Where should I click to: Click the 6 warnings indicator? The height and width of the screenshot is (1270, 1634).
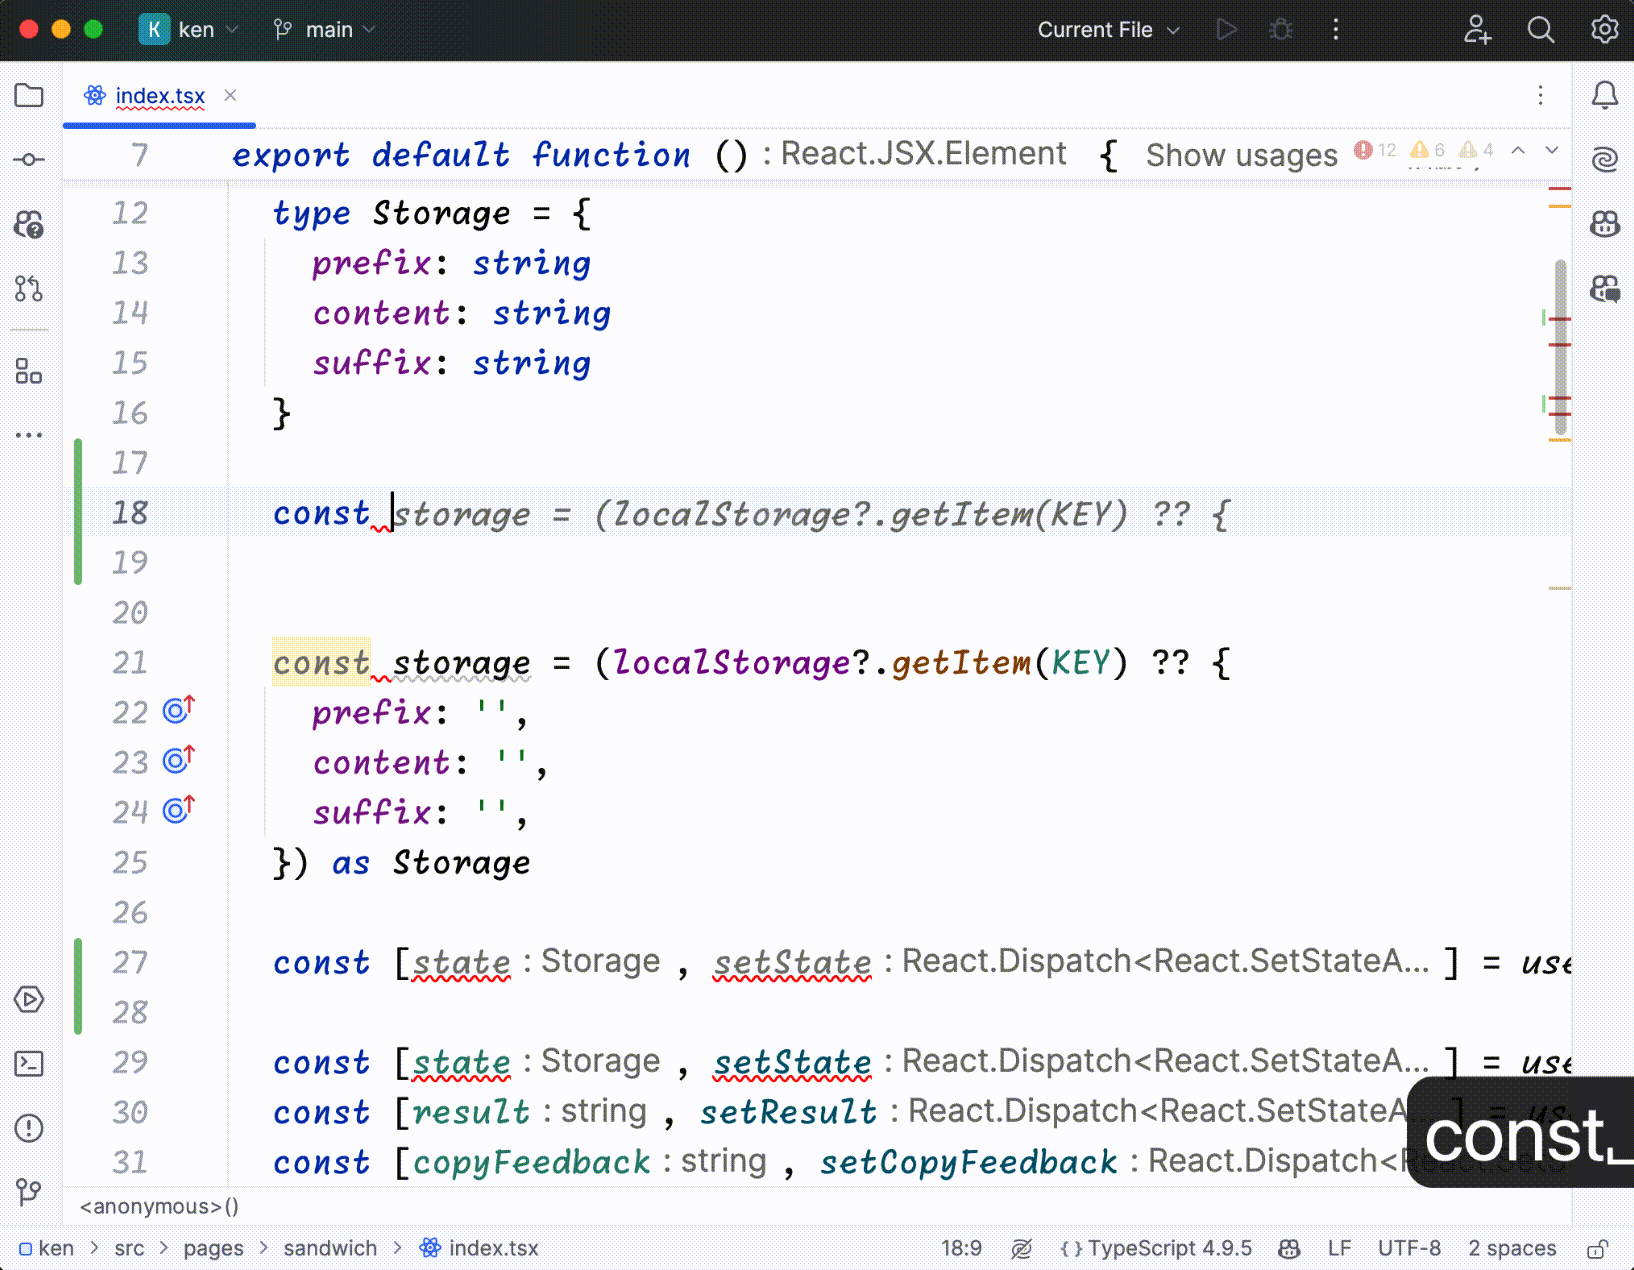click(1427, 150)
